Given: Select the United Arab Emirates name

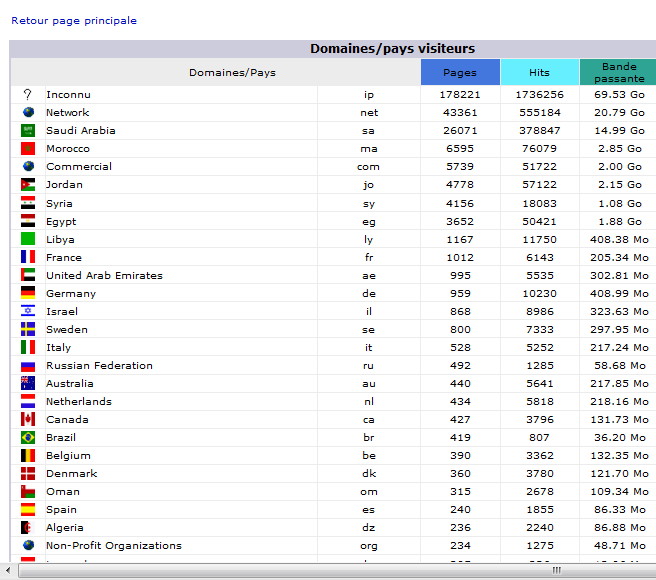Looking at the screenshot, I should click(x=104, y=275).
